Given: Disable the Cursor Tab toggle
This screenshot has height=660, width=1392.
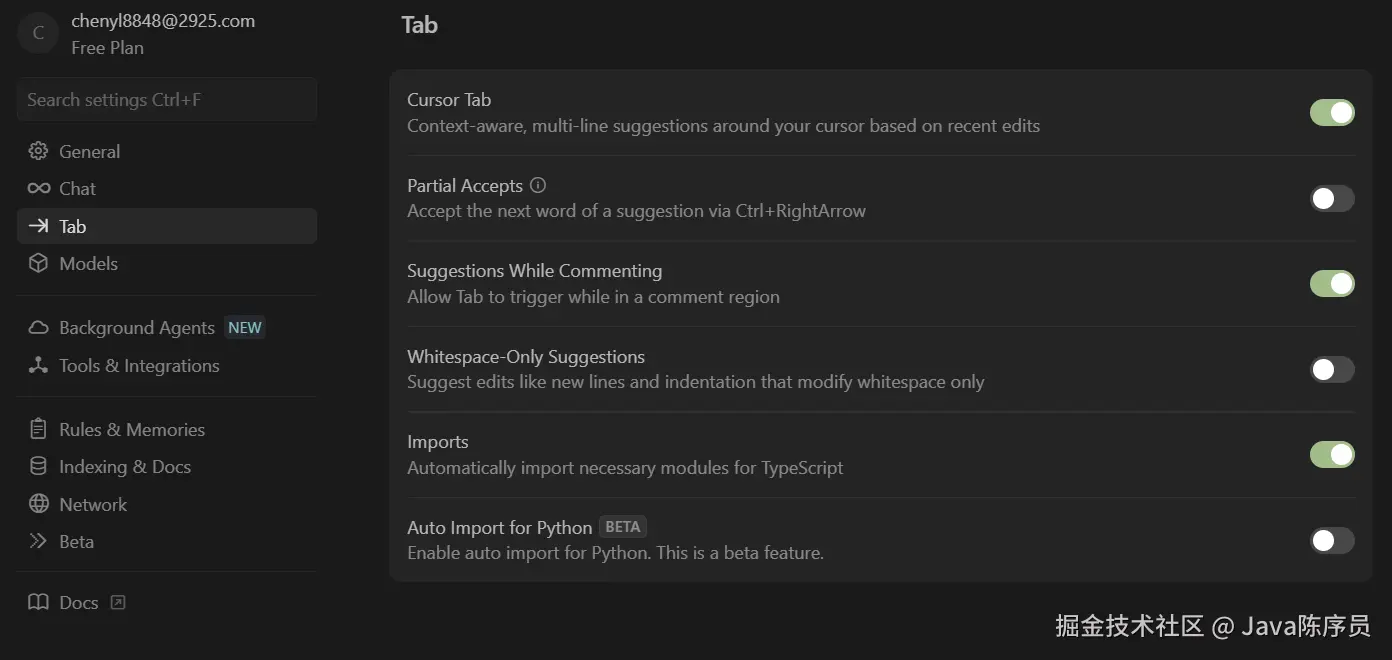Looking at the screenshot, I should point(1332,112).
